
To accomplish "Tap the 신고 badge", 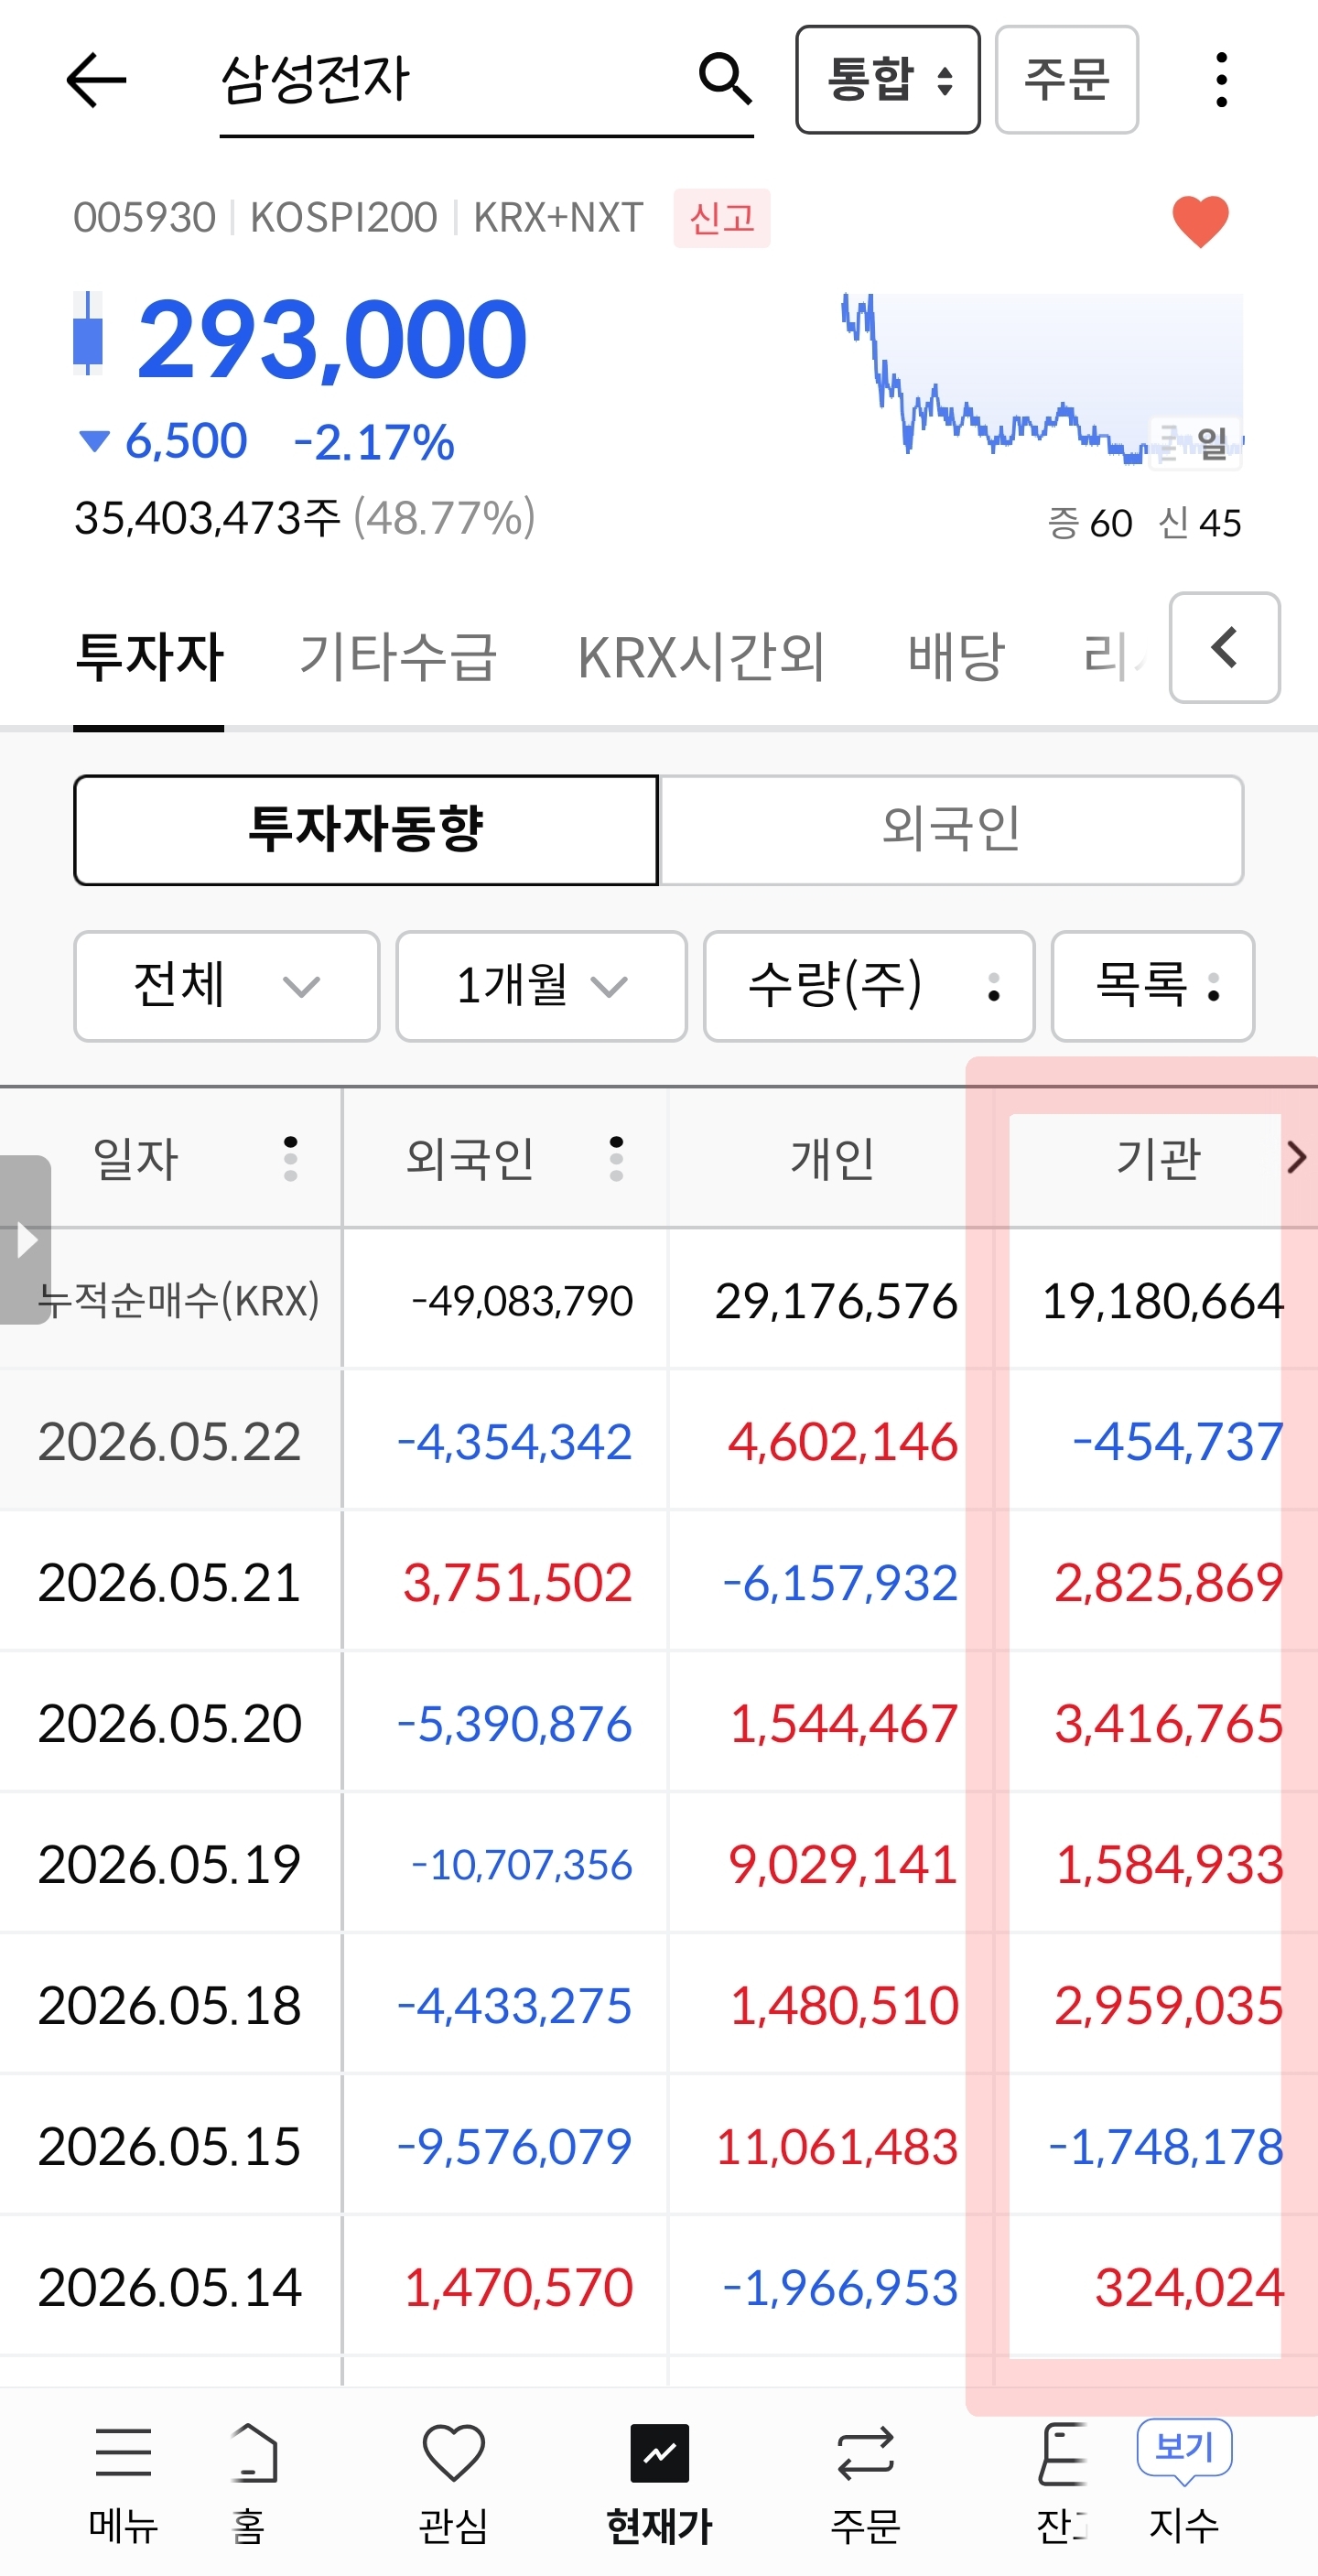I will (x=721, y=218).
